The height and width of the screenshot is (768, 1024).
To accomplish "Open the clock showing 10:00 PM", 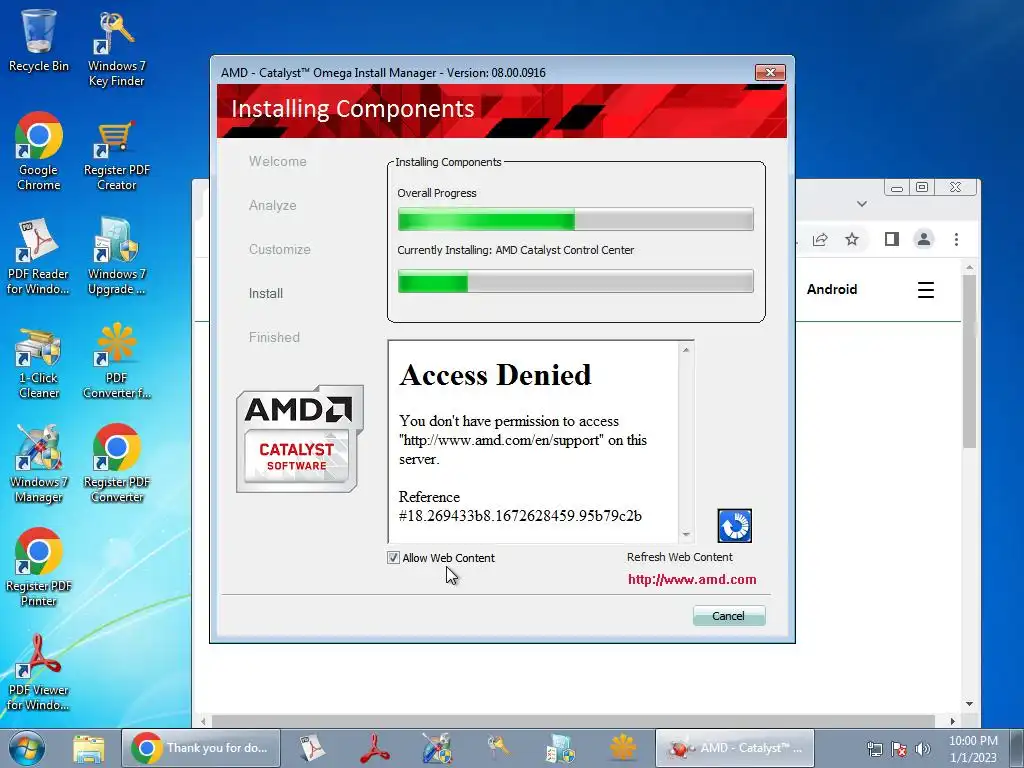I will [x=973, y=749].
